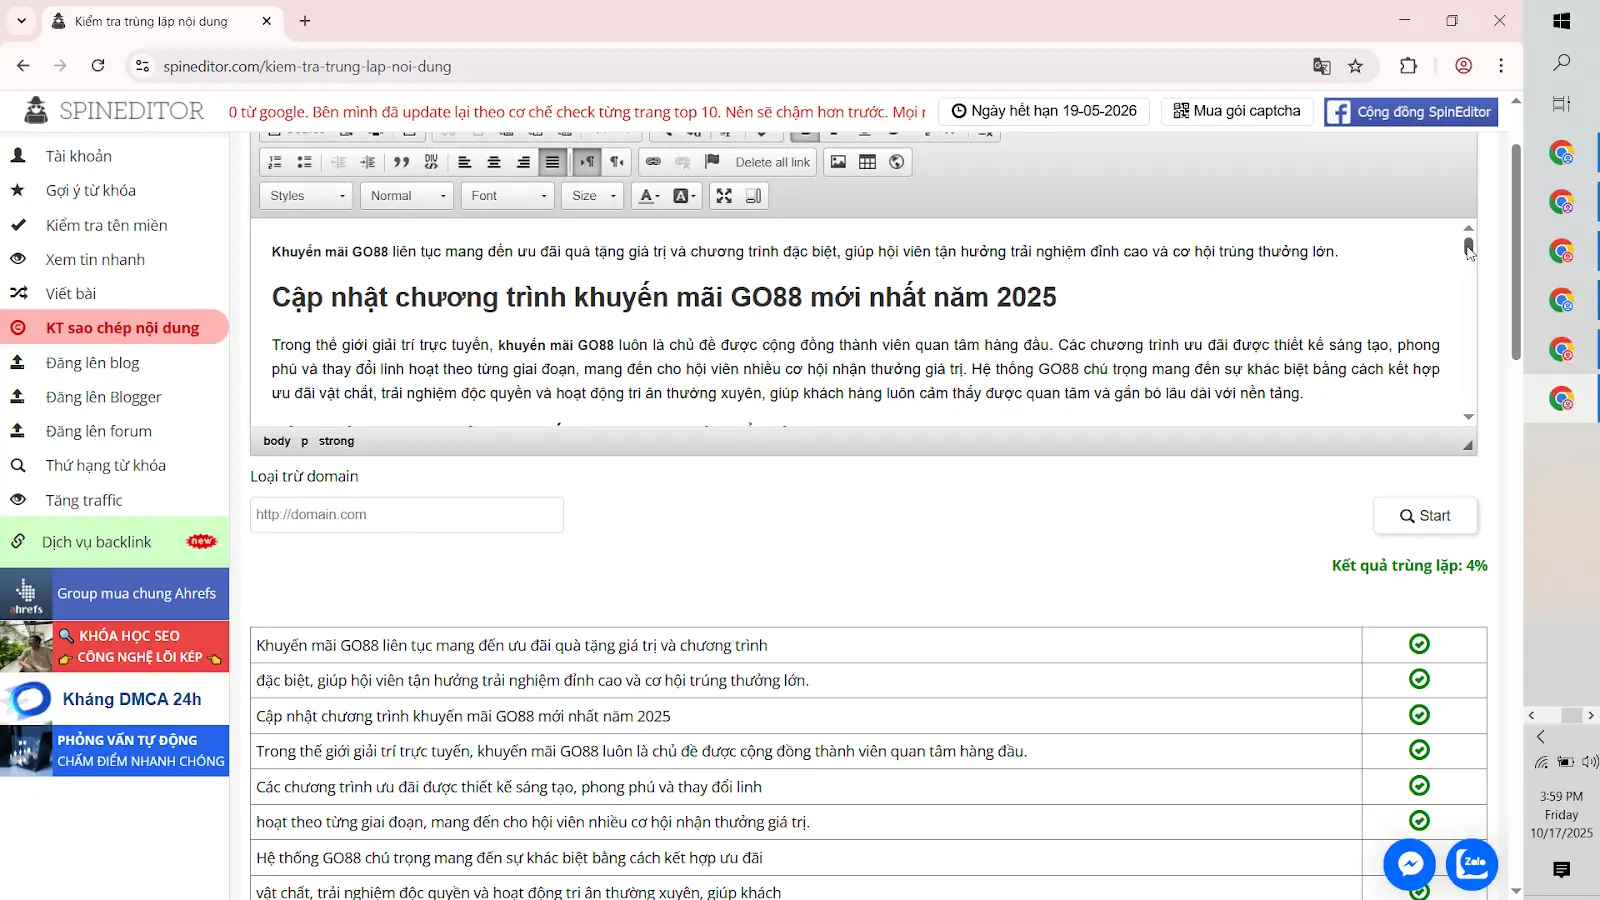Insert an image into the editor

(x=838, y=162)
